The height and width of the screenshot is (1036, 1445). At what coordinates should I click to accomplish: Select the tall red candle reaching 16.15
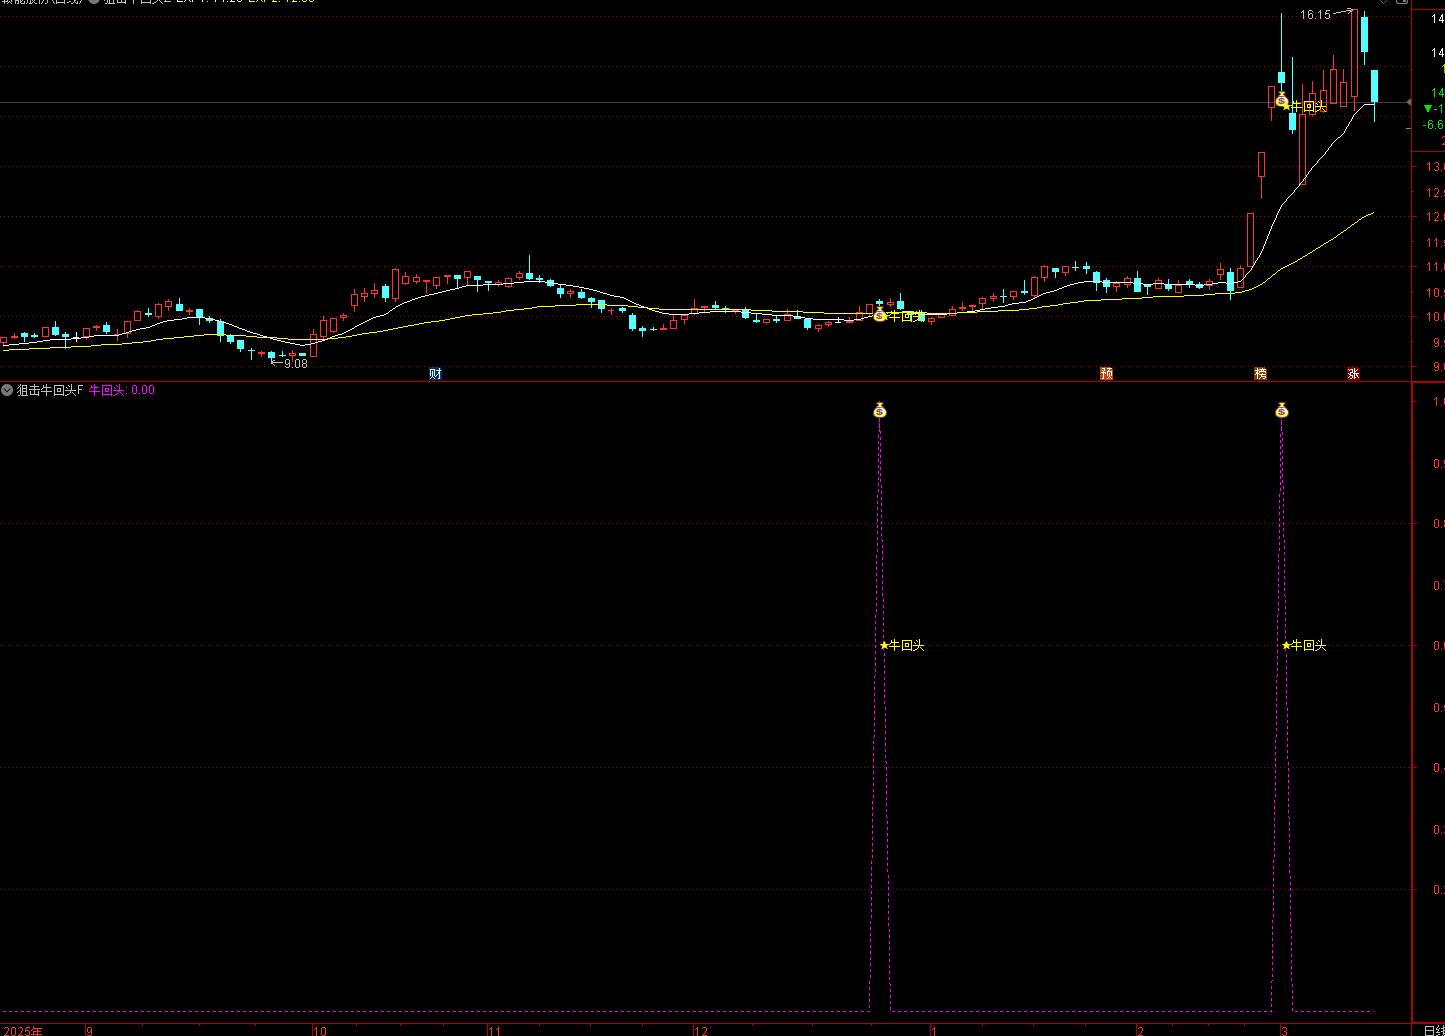click(1355, 55)
